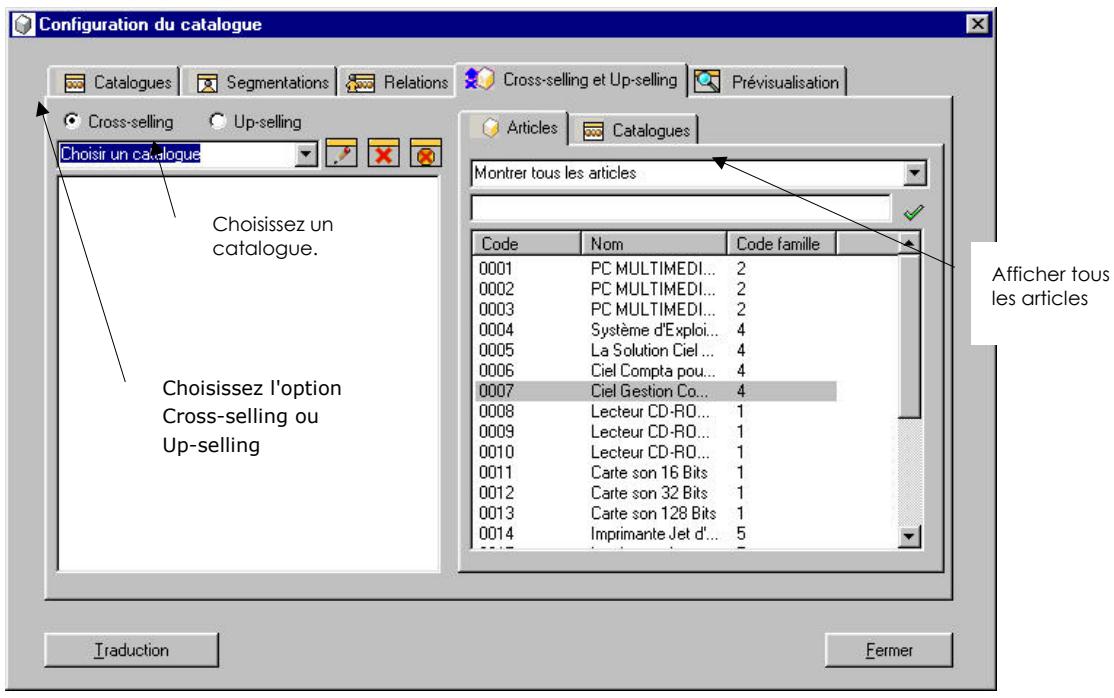Click the red circle remove-all icon
Image resolution: width=1114 pixels, height=698 pixels.
[426, 154]
